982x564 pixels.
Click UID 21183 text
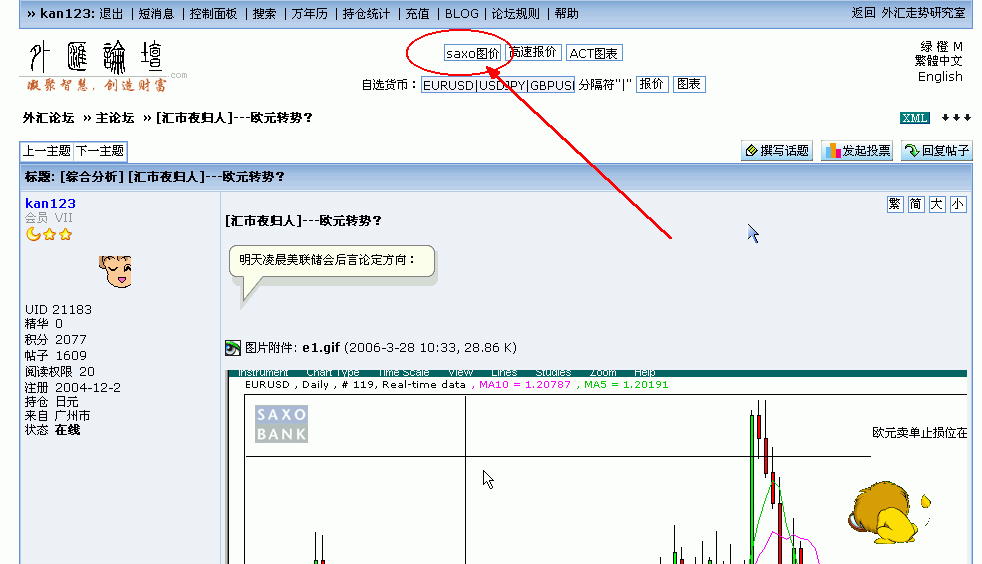tap(58, 310)
